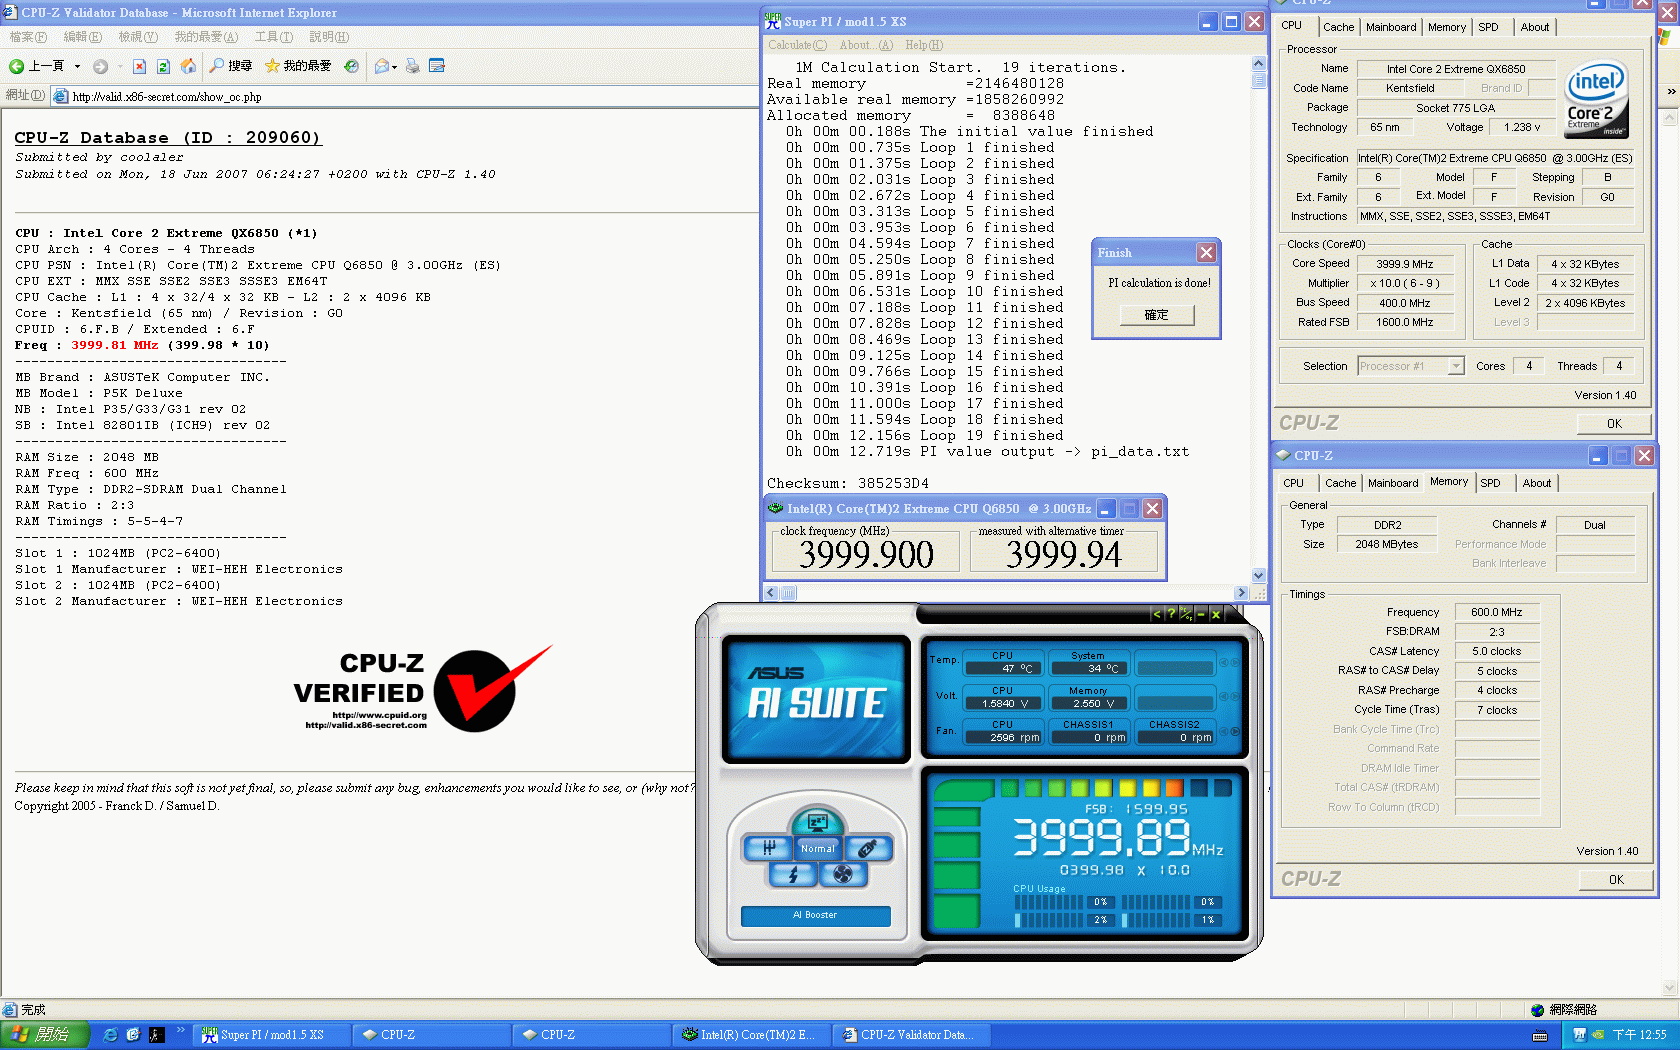1680x1050 pixels.
Task: Click the AI Booster bar in AI Suite
Action: click(815, 915)
